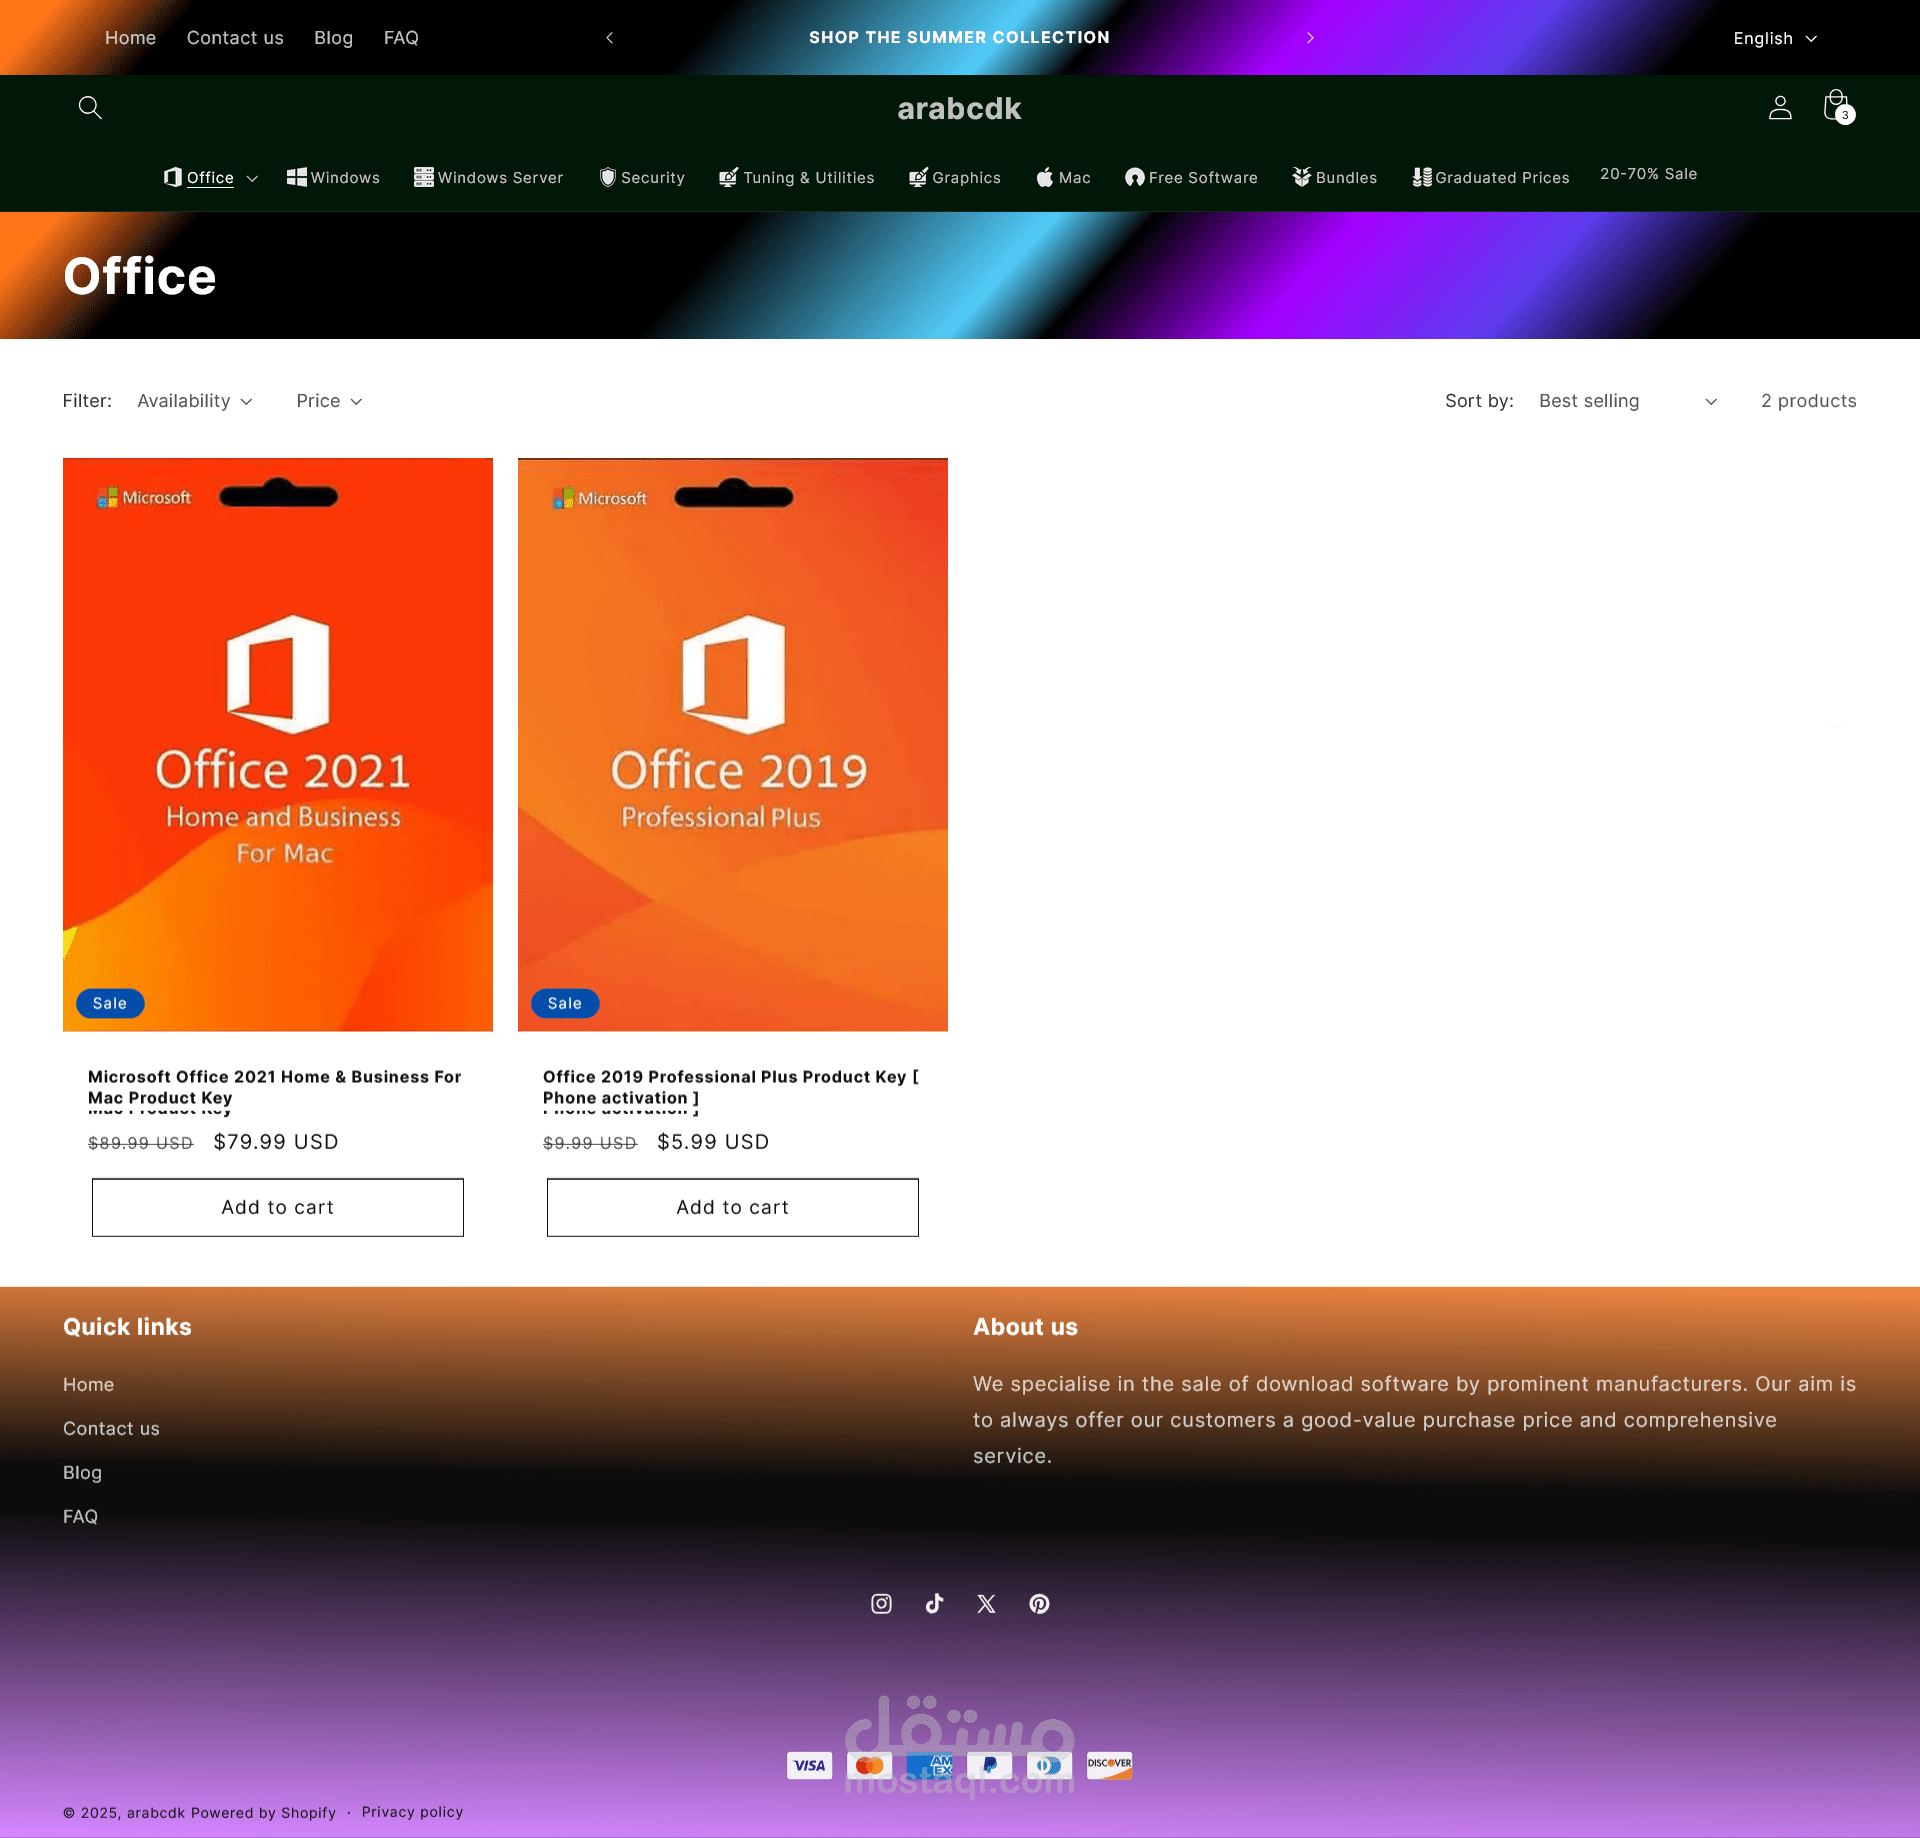Open the Office 2019 Professional Plus product image
Screen dimensions: 1920x1838
pos(733,744)
